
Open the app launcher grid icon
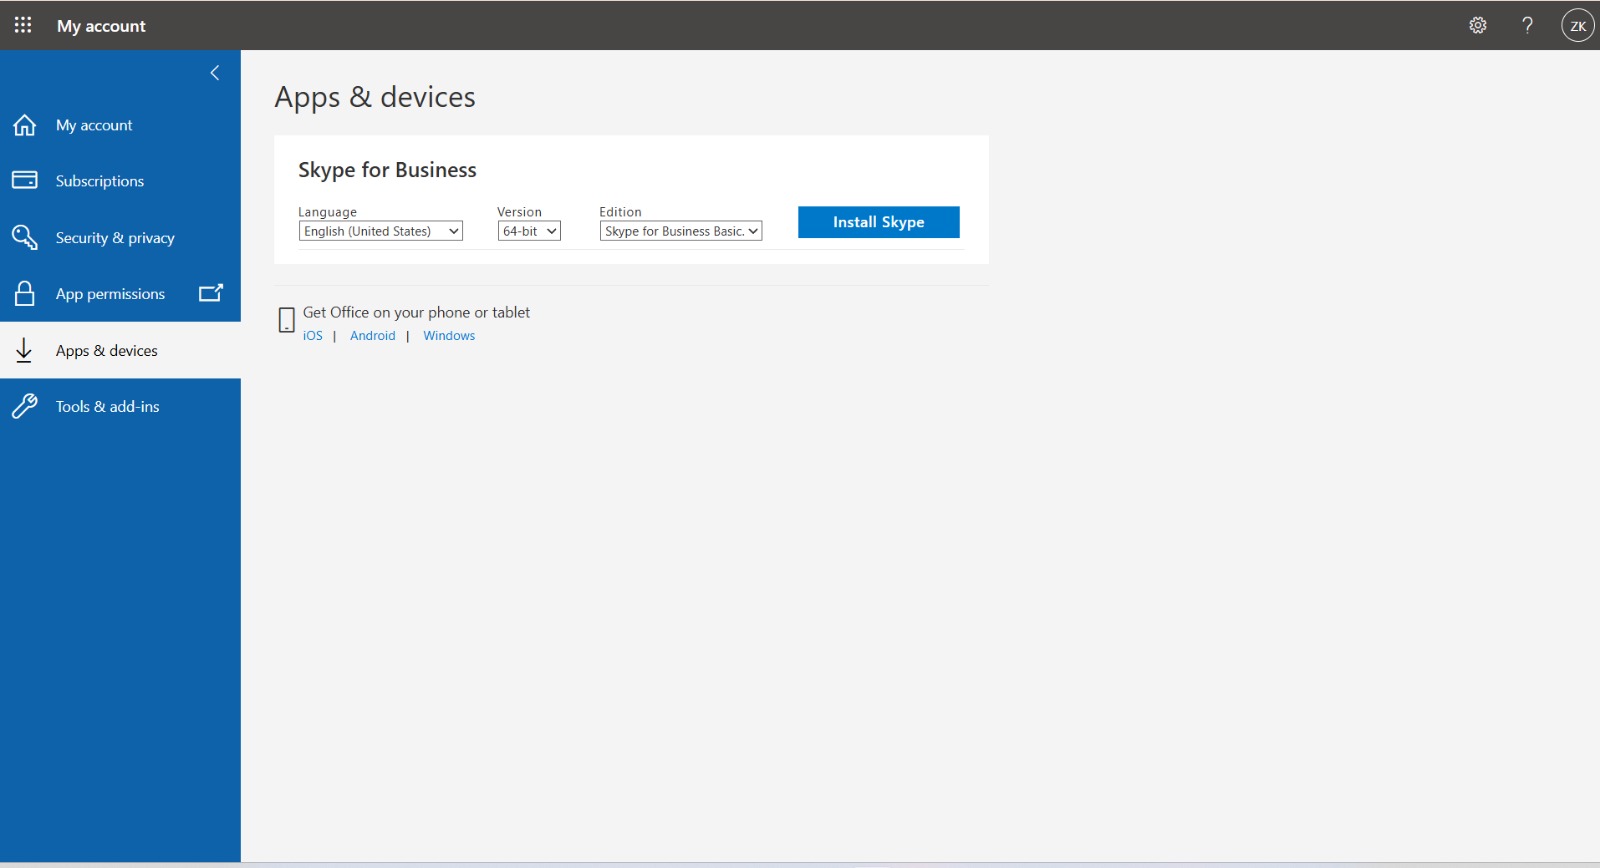coord(23,25)
